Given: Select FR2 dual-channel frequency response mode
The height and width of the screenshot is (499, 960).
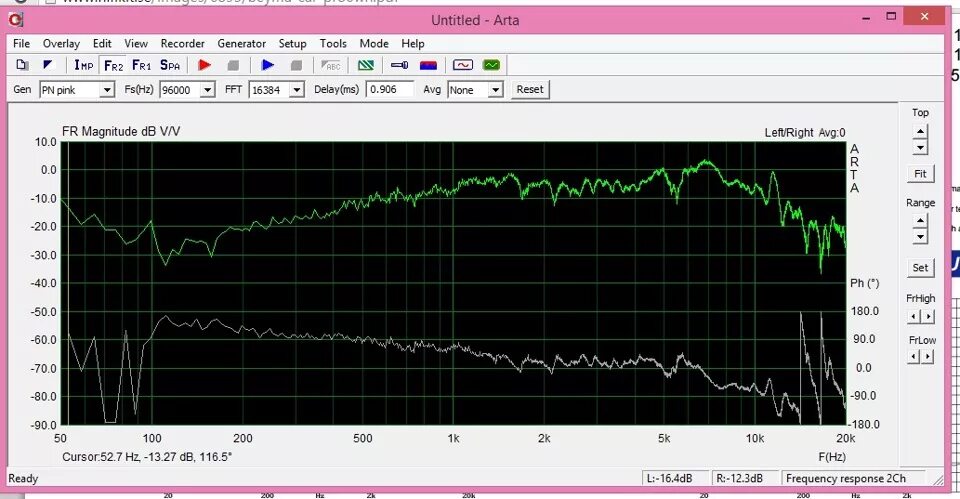Looking at the screenshot, I should point(114,65).
